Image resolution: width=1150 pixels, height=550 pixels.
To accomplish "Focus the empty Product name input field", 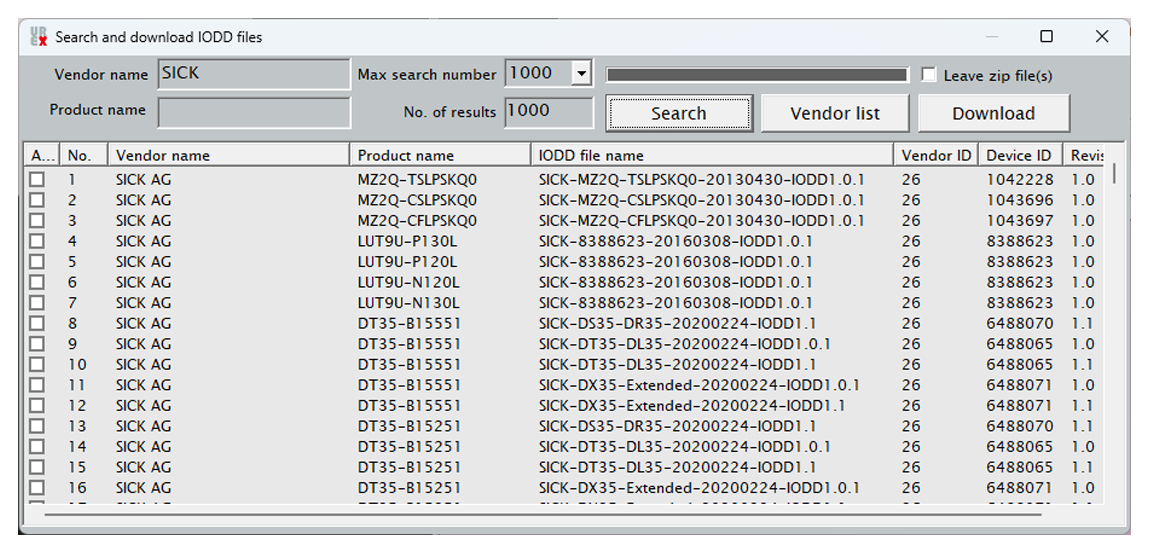I will [x=254, y=112].
